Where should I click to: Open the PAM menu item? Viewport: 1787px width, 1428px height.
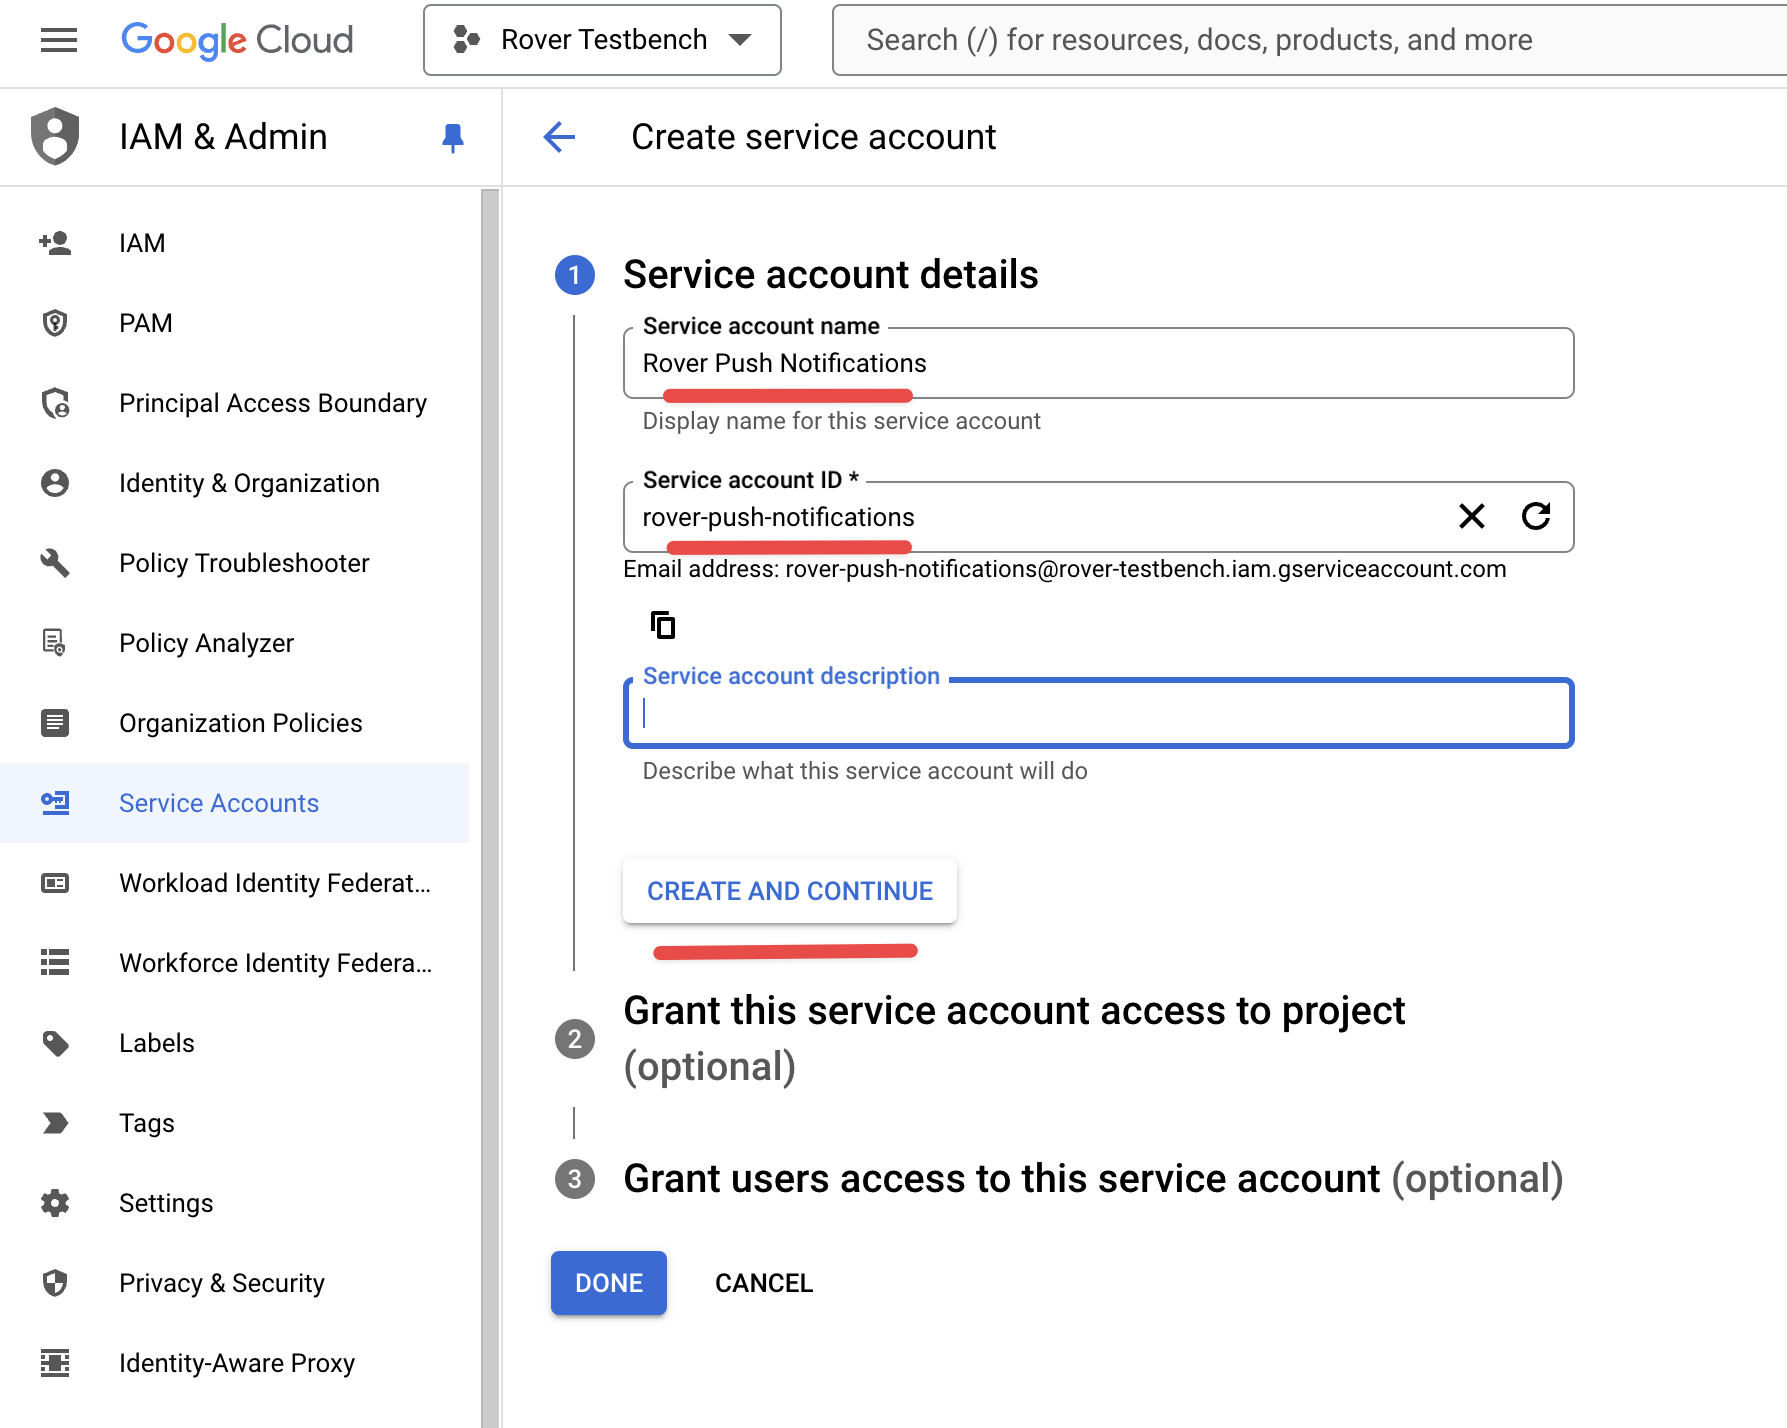point(146,323)
